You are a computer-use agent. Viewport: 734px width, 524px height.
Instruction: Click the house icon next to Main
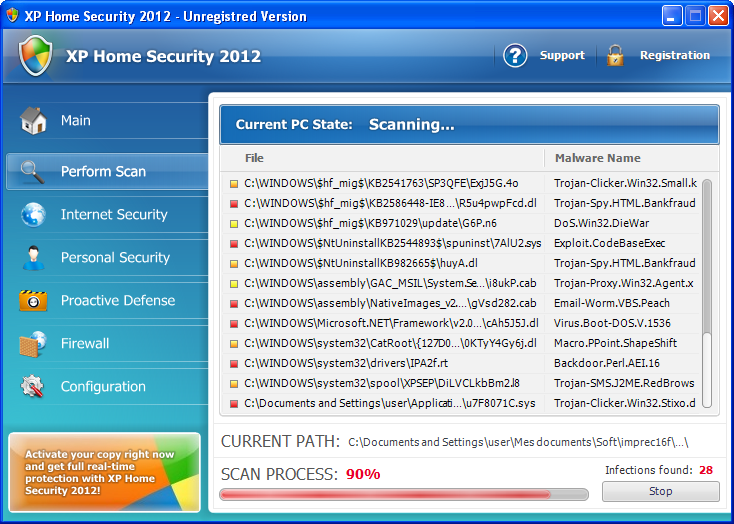pos(33,121)
